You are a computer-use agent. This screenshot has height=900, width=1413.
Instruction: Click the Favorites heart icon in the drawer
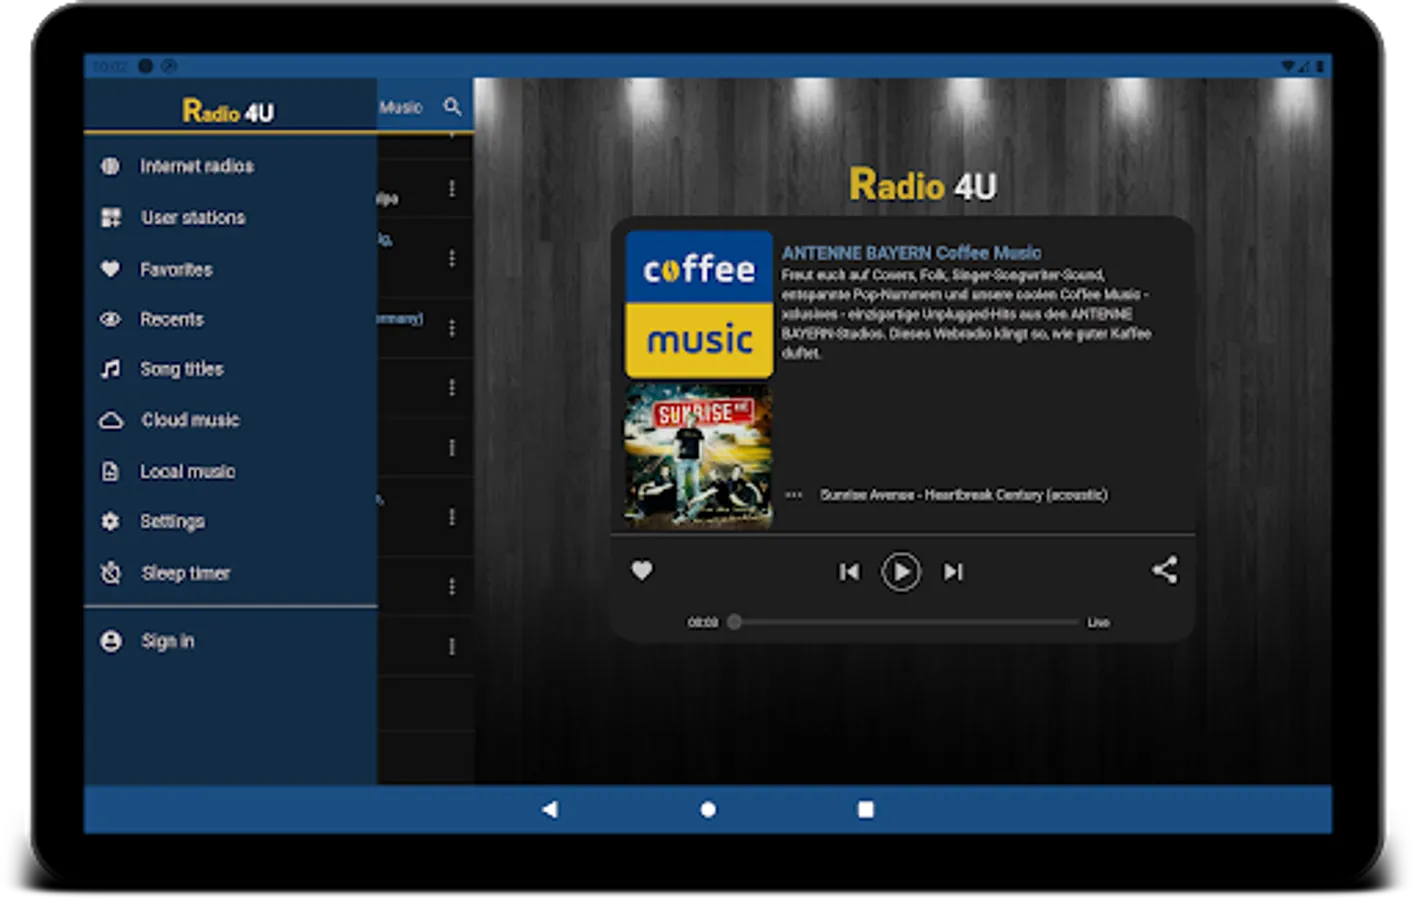110,269
